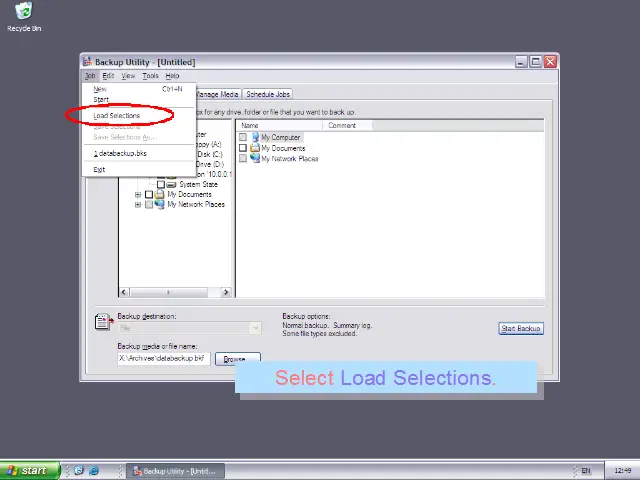Viewport: 640px width, 480px height.
Task: Click My Computer icon in file list
Action: pyautogui.click(x=255, y=137)
